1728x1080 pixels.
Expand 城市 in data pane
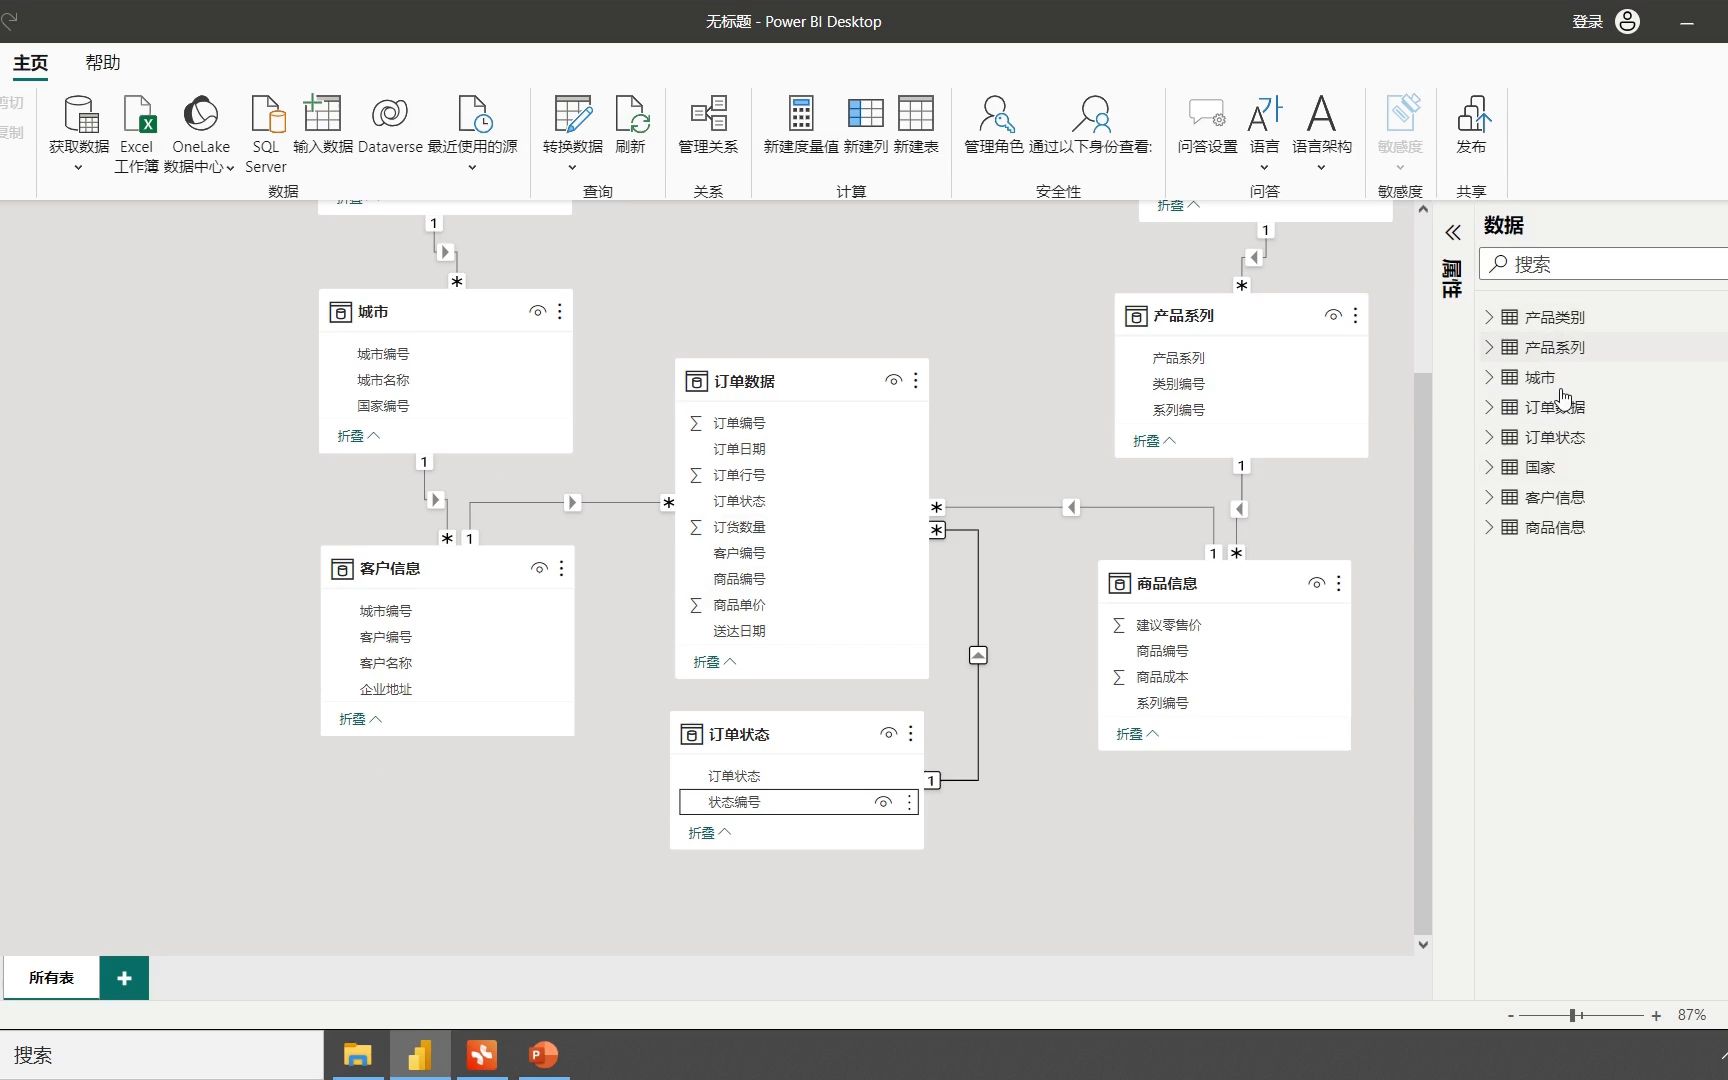(1489, 377)
